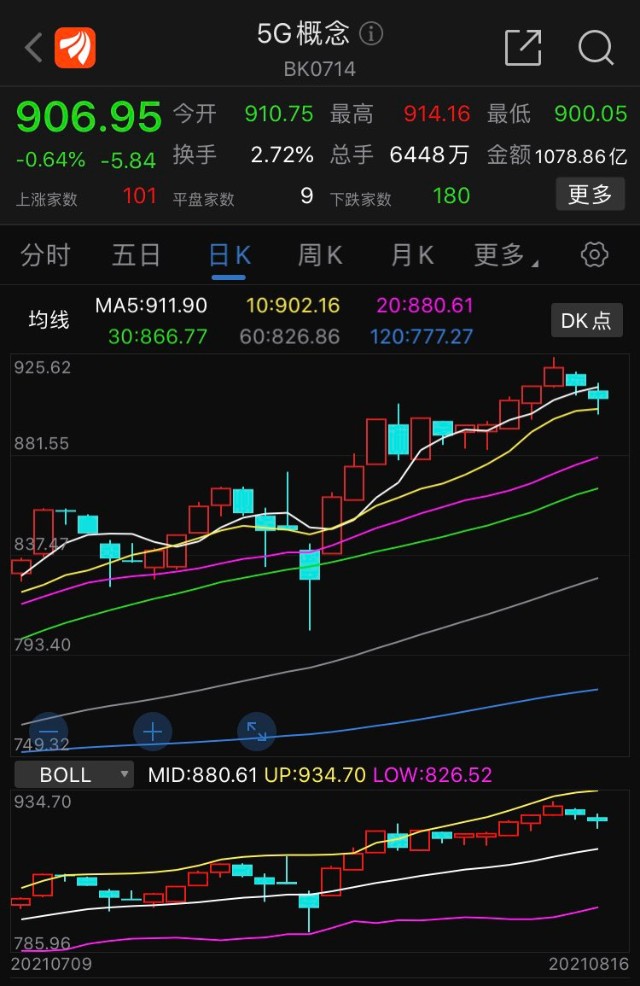The width and height of the screenshot is (640, 986).
Task: Tap the info icon beside 5G概念
Action: [x=371, y=33]
